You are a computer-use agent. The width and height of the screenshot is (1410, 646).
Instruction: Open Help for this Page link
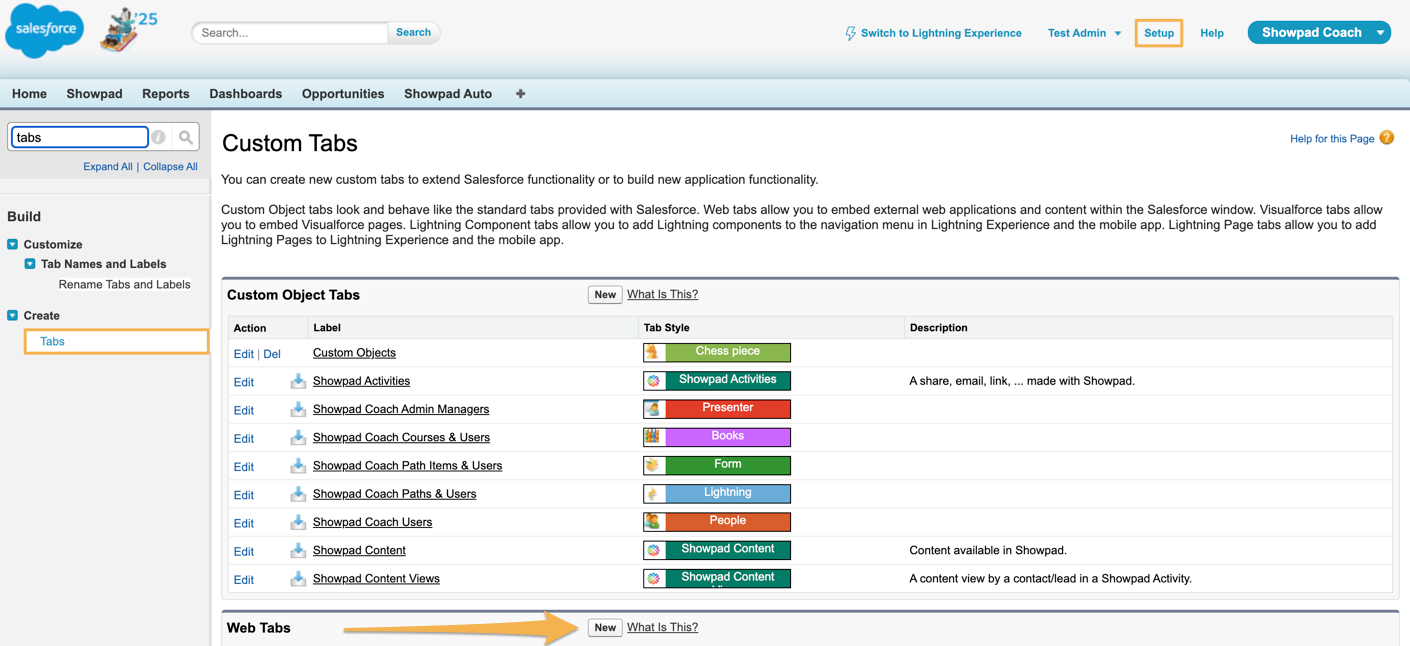point(1332,139)
